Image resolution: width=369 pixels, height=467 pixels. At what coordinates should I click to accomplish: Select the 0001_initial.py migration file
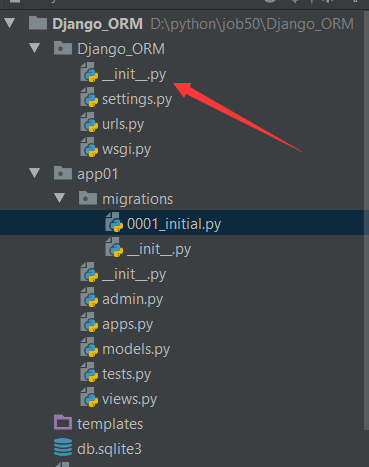174,224
